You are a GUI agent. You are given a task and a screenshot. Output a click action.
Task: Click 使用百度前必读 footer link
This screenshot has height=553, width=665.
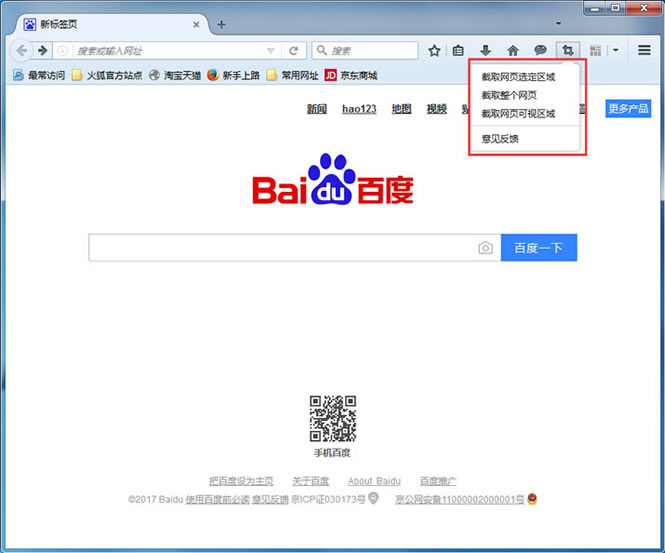(217, 500)
